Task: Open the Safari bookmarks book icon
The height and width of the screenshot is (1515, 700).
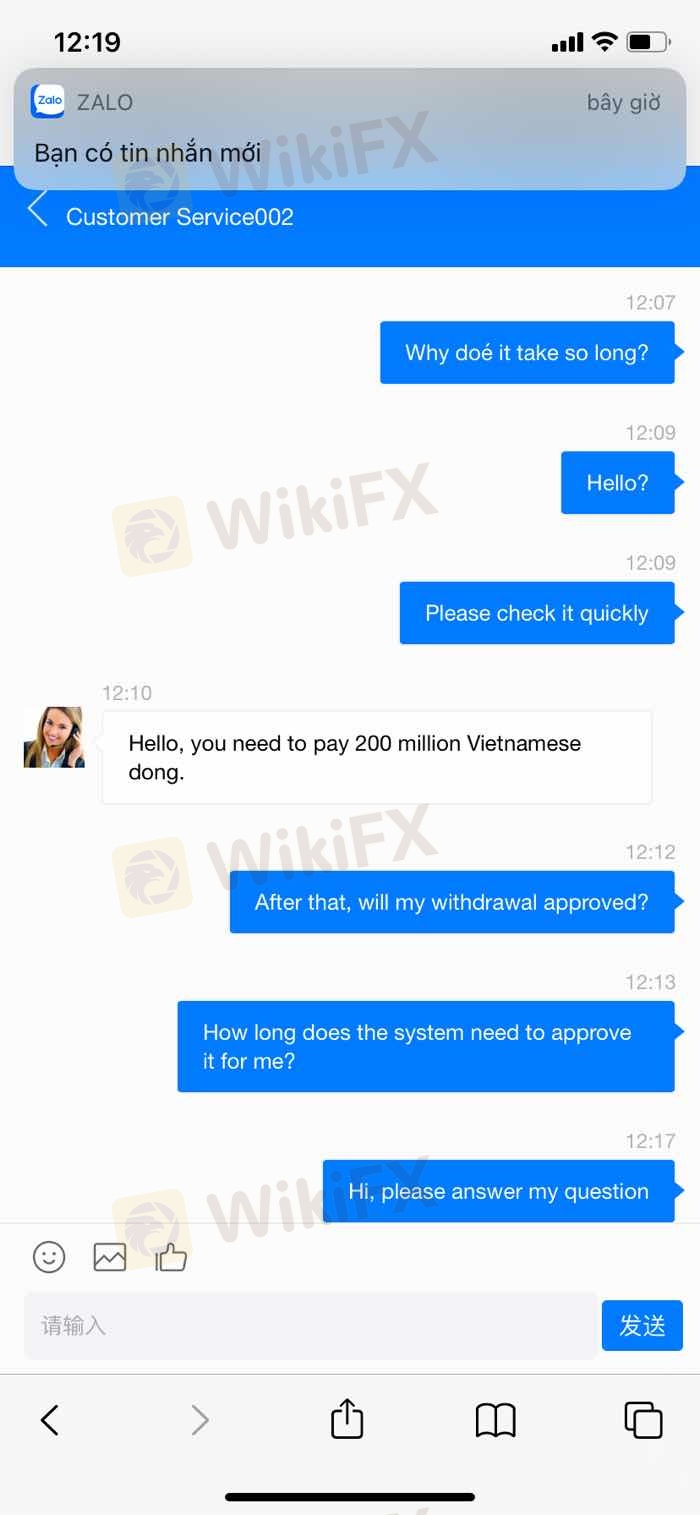Action: click(495, 1420)
